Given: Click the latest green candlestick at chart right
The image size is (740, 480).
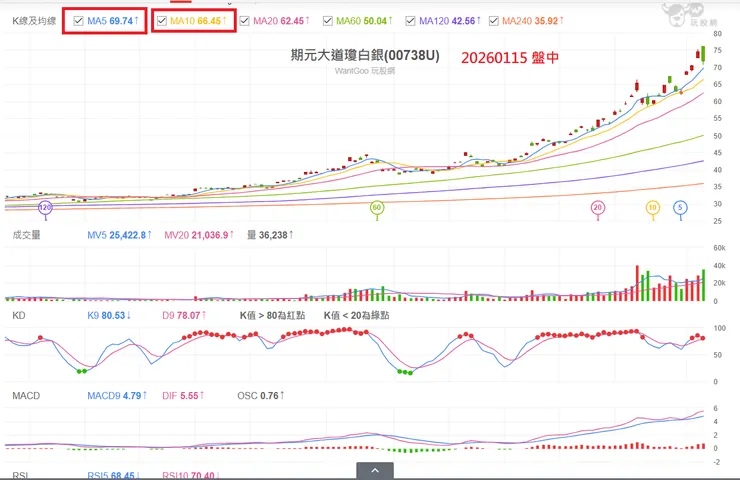Looking at the screenshot, I should (703, 54).
